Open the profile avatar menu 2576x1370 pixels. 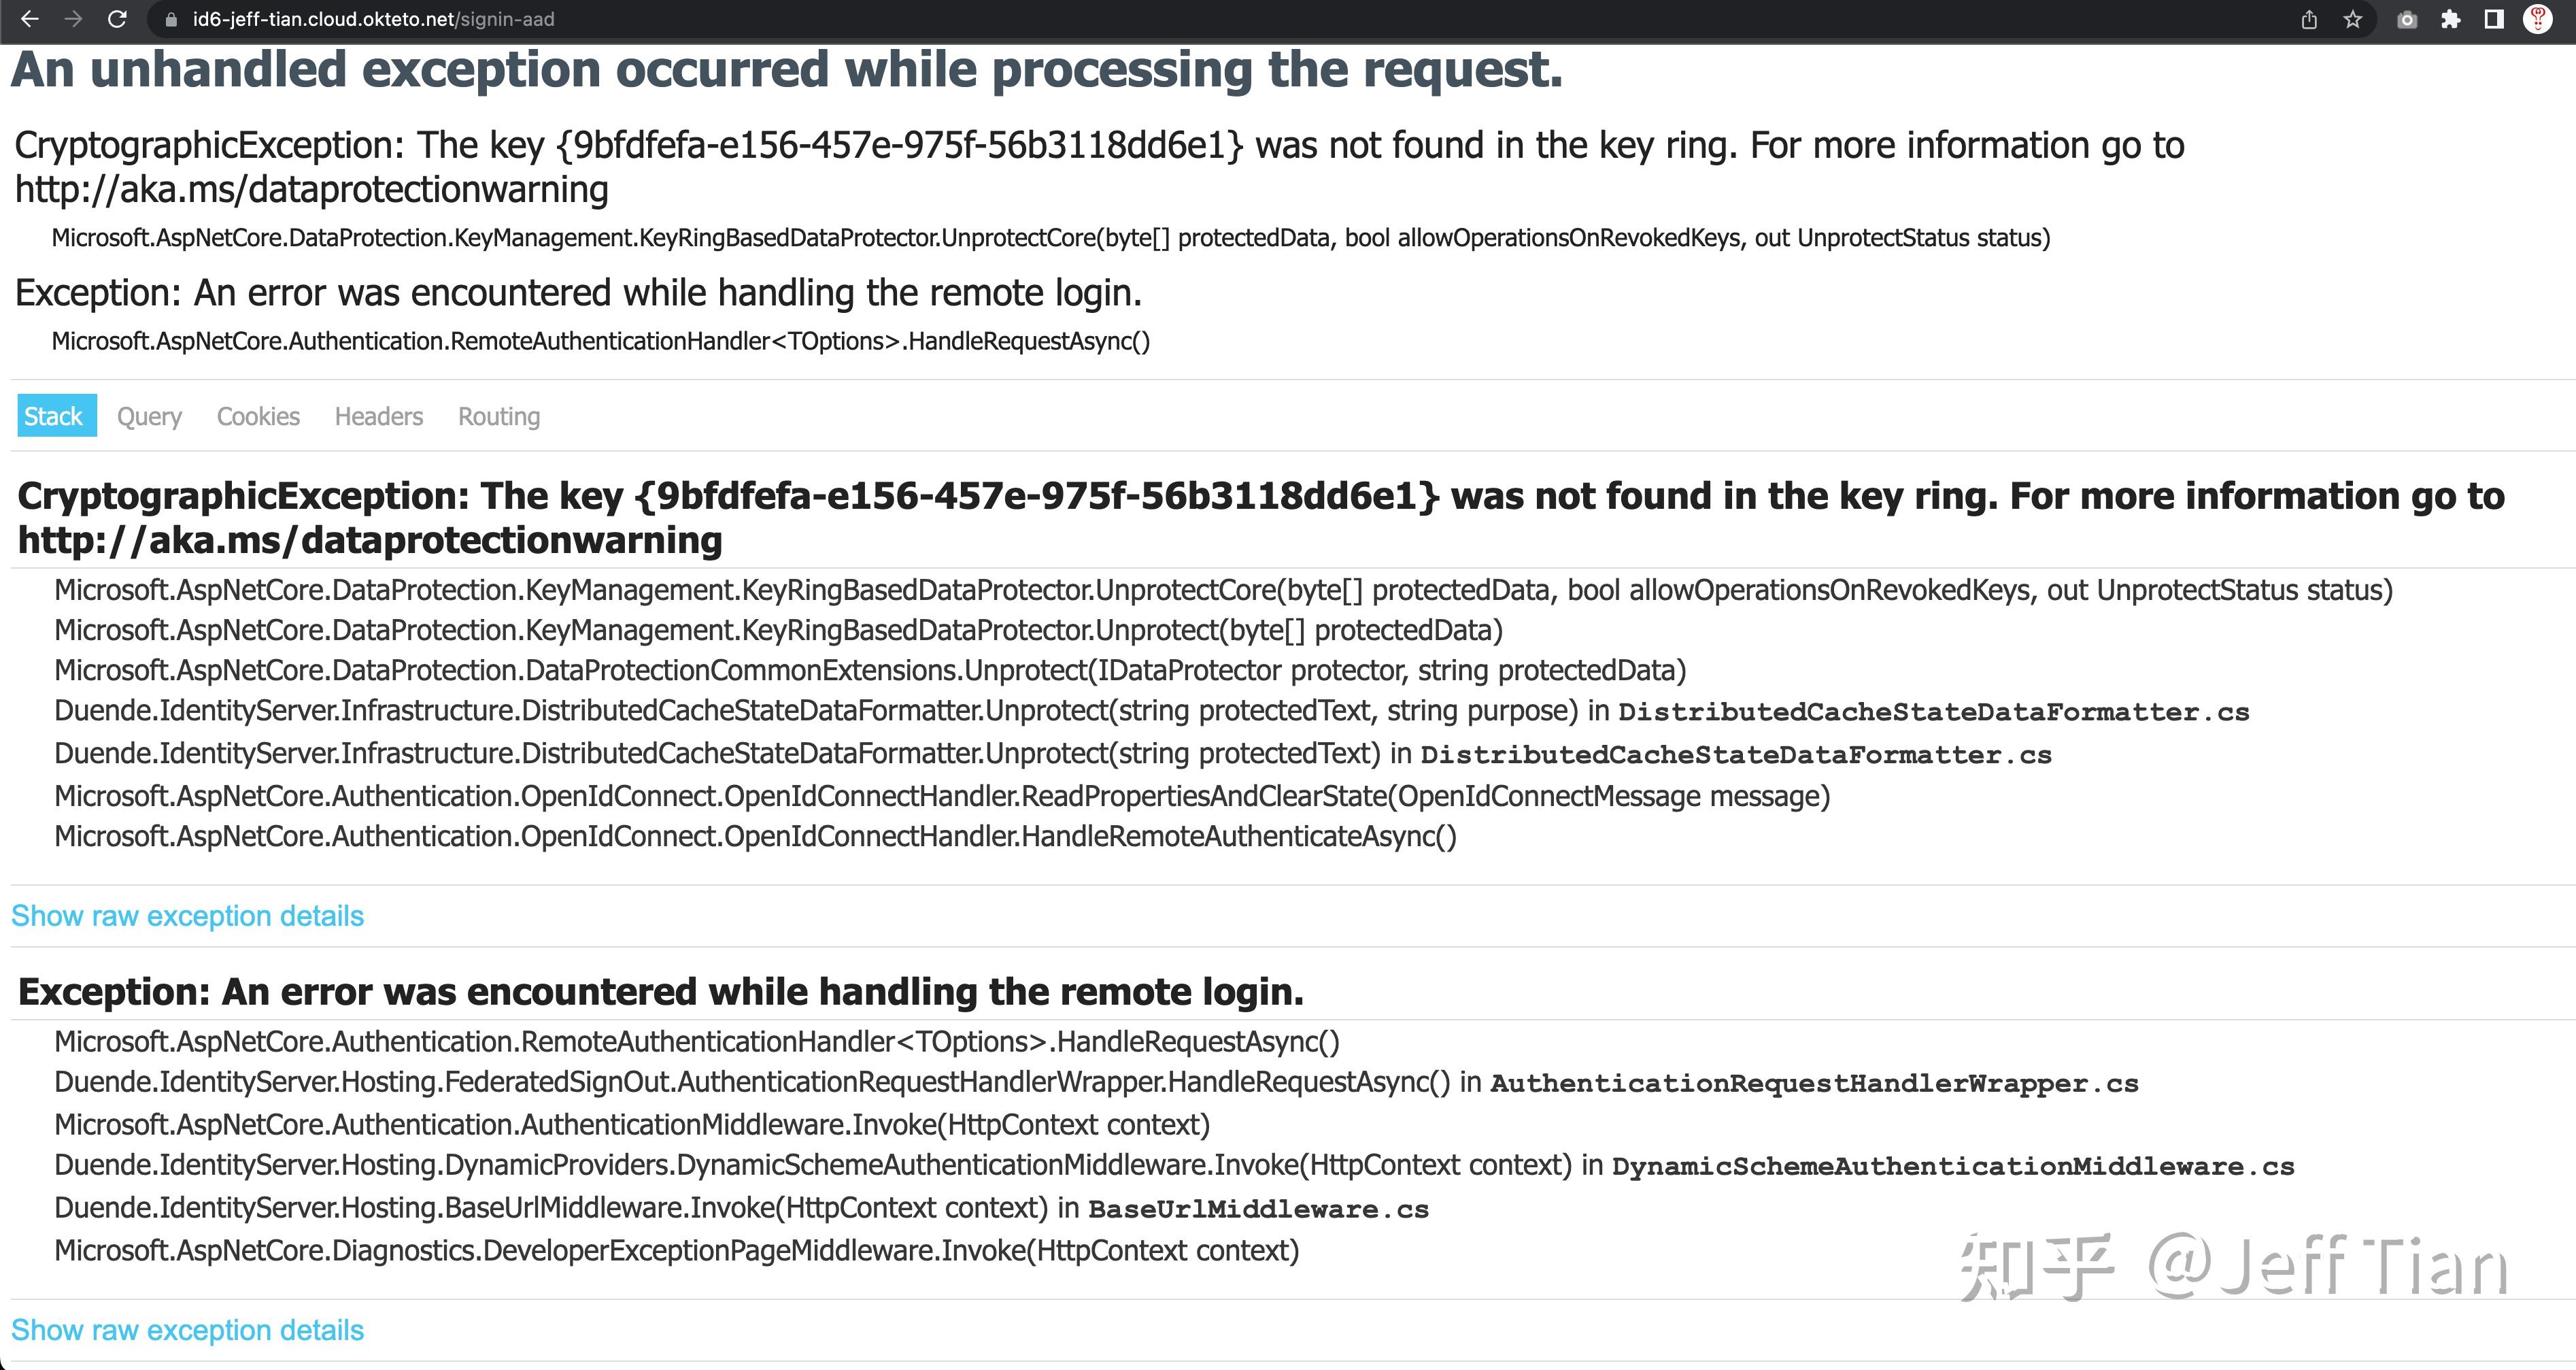click(x=2538, y=19)
